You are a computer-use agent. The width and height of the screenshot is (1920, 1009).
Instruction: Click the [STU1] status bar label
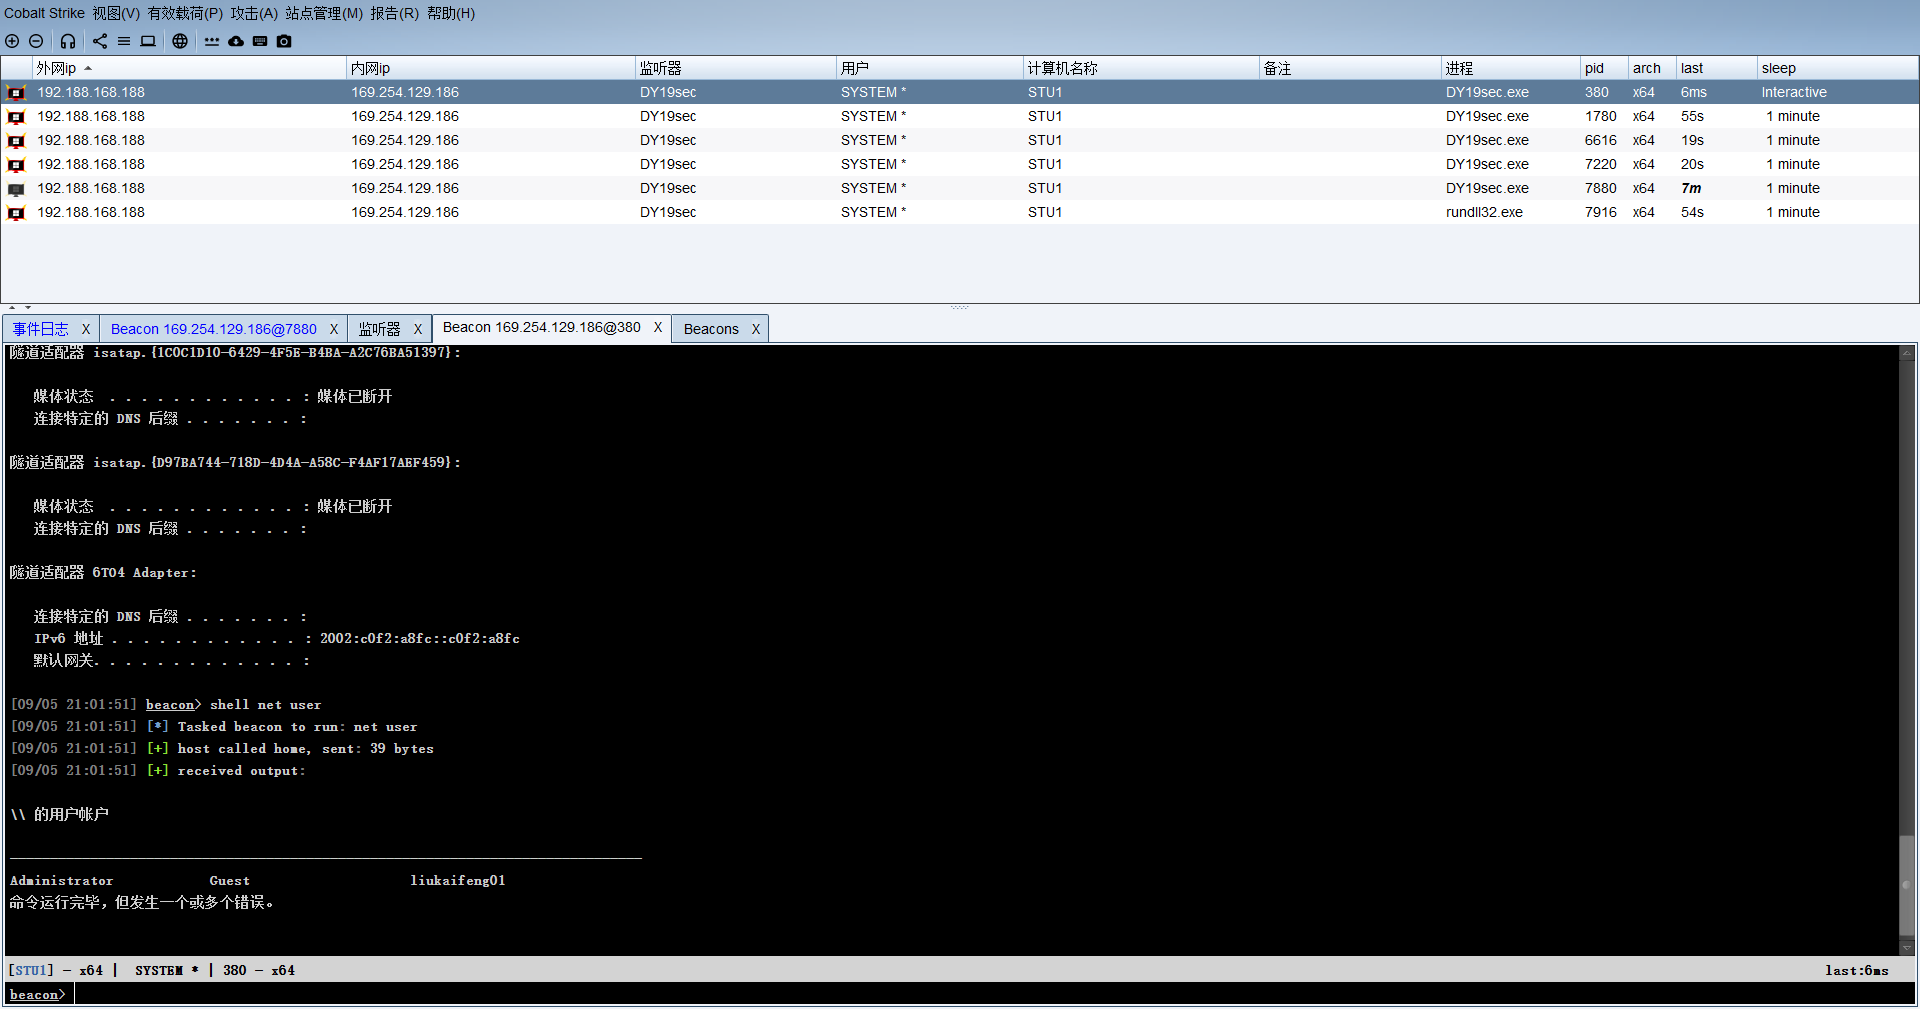(31, 971)
